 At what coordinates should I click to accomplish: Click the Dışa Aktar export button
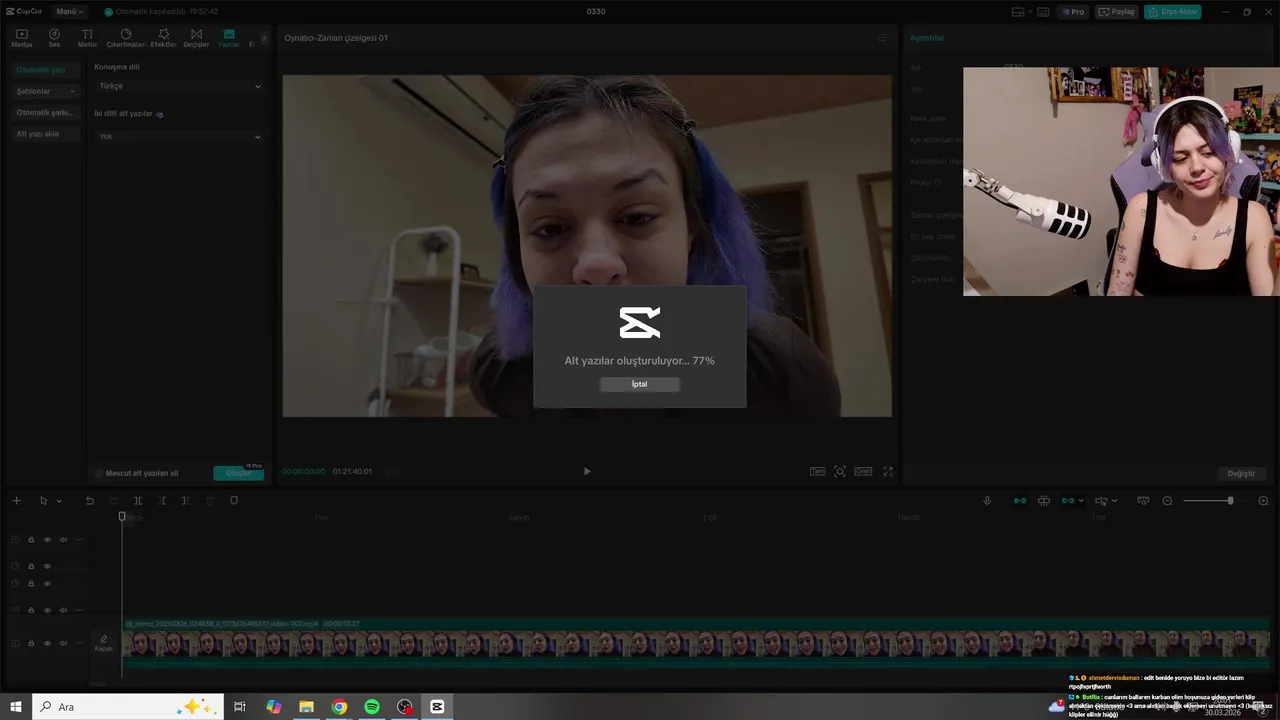click(1173, 12)
